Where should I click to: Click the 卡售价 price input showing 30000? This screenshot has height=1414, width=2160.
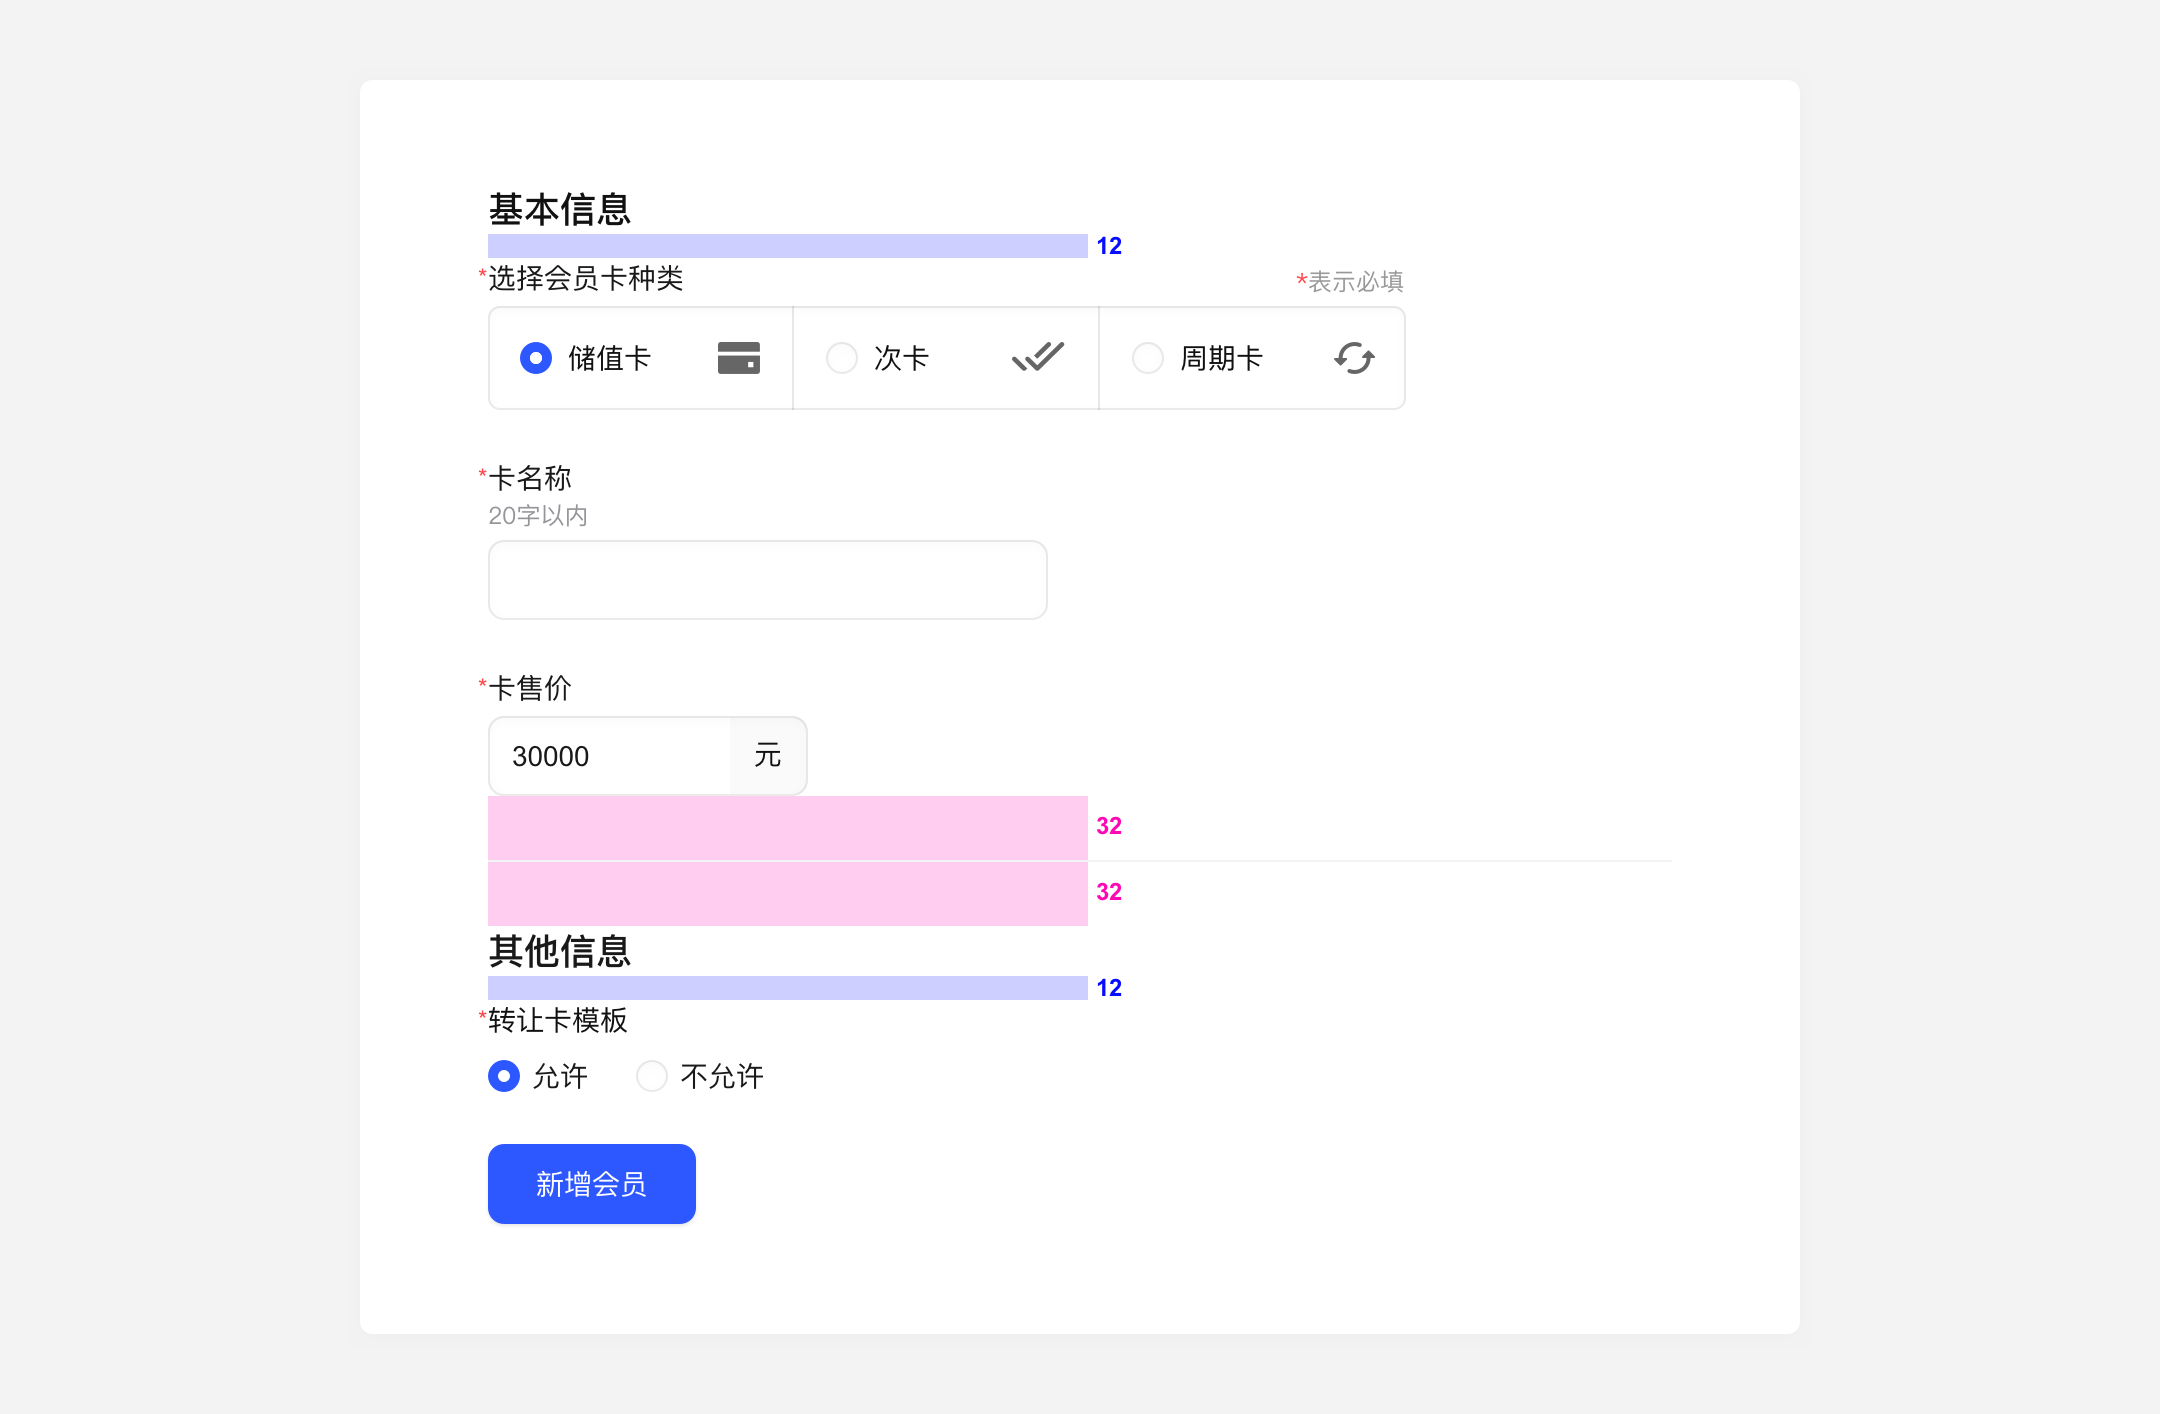click(x=610, y=756)
